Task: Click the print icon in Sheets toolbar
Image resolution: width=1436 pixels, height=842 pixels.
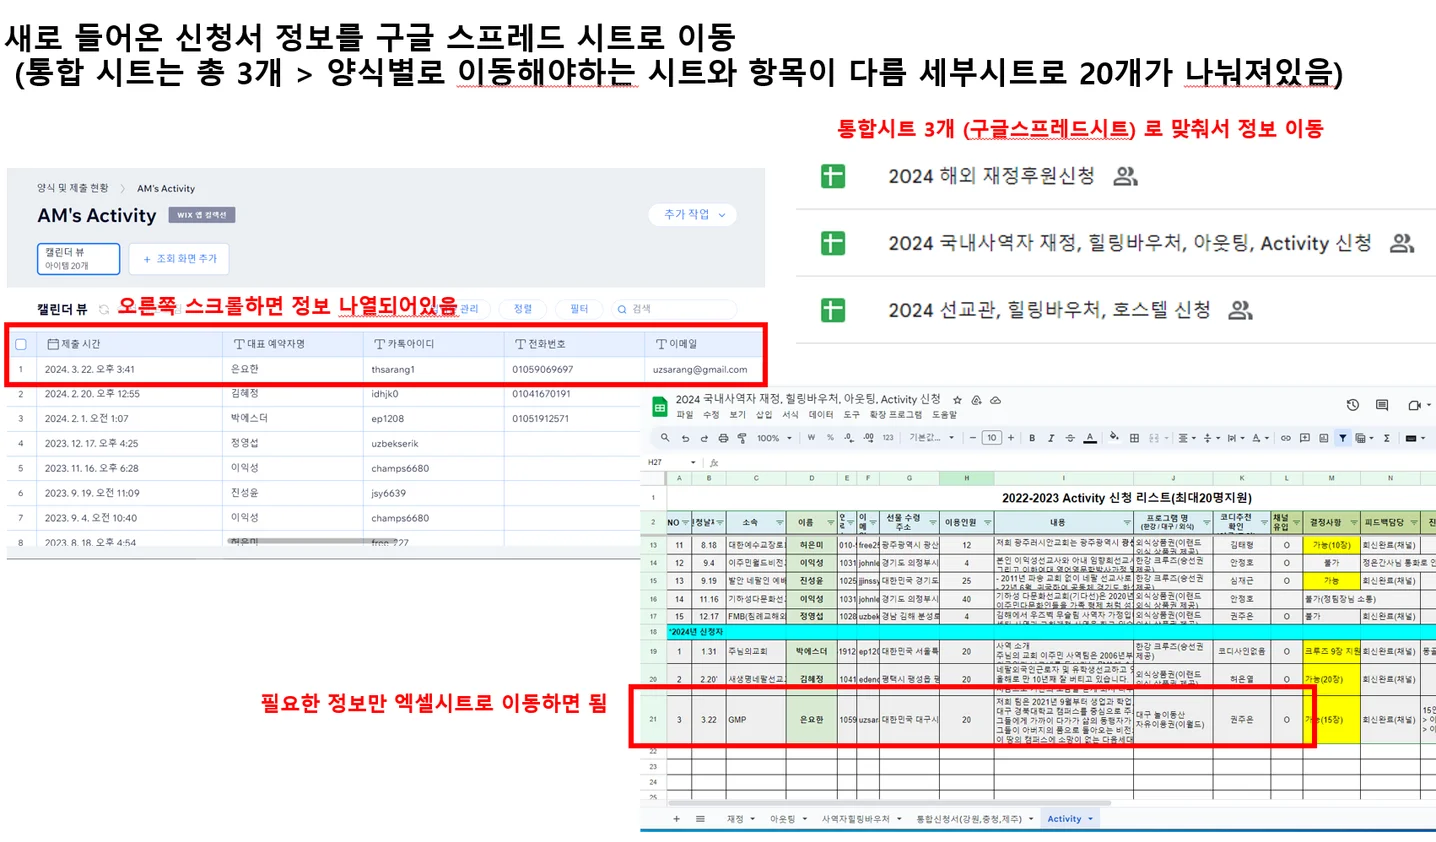Action: [723, 438]
